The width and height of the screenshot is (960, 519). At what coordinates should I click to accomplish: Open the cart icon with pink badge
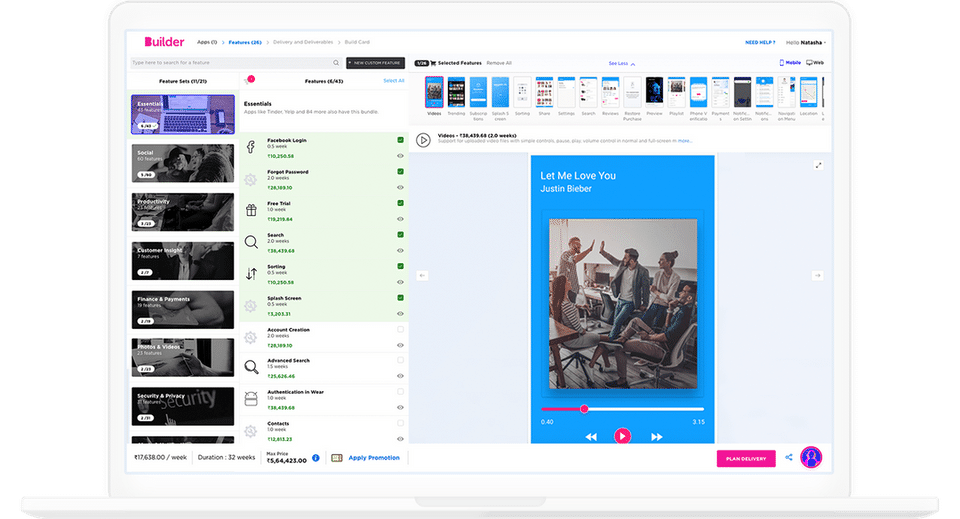coord(249,80)
